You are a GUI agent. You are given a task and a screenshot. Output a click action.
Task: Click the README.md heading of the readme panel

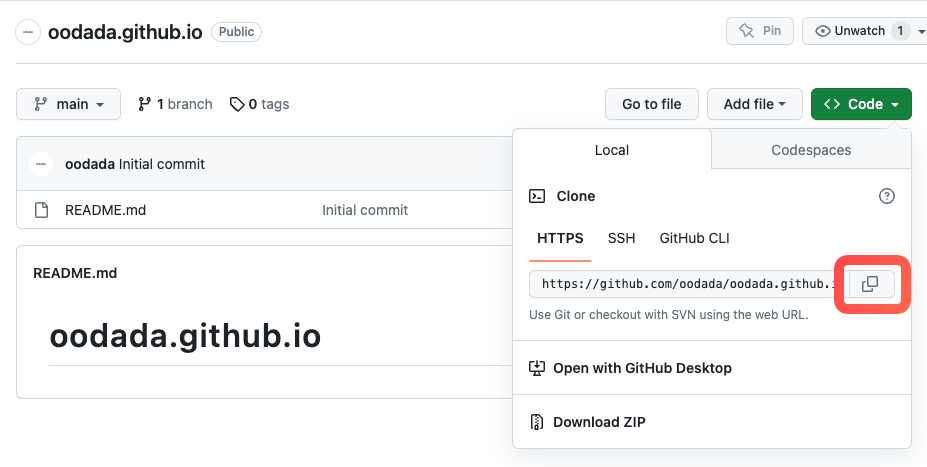[x=75, y=273]
